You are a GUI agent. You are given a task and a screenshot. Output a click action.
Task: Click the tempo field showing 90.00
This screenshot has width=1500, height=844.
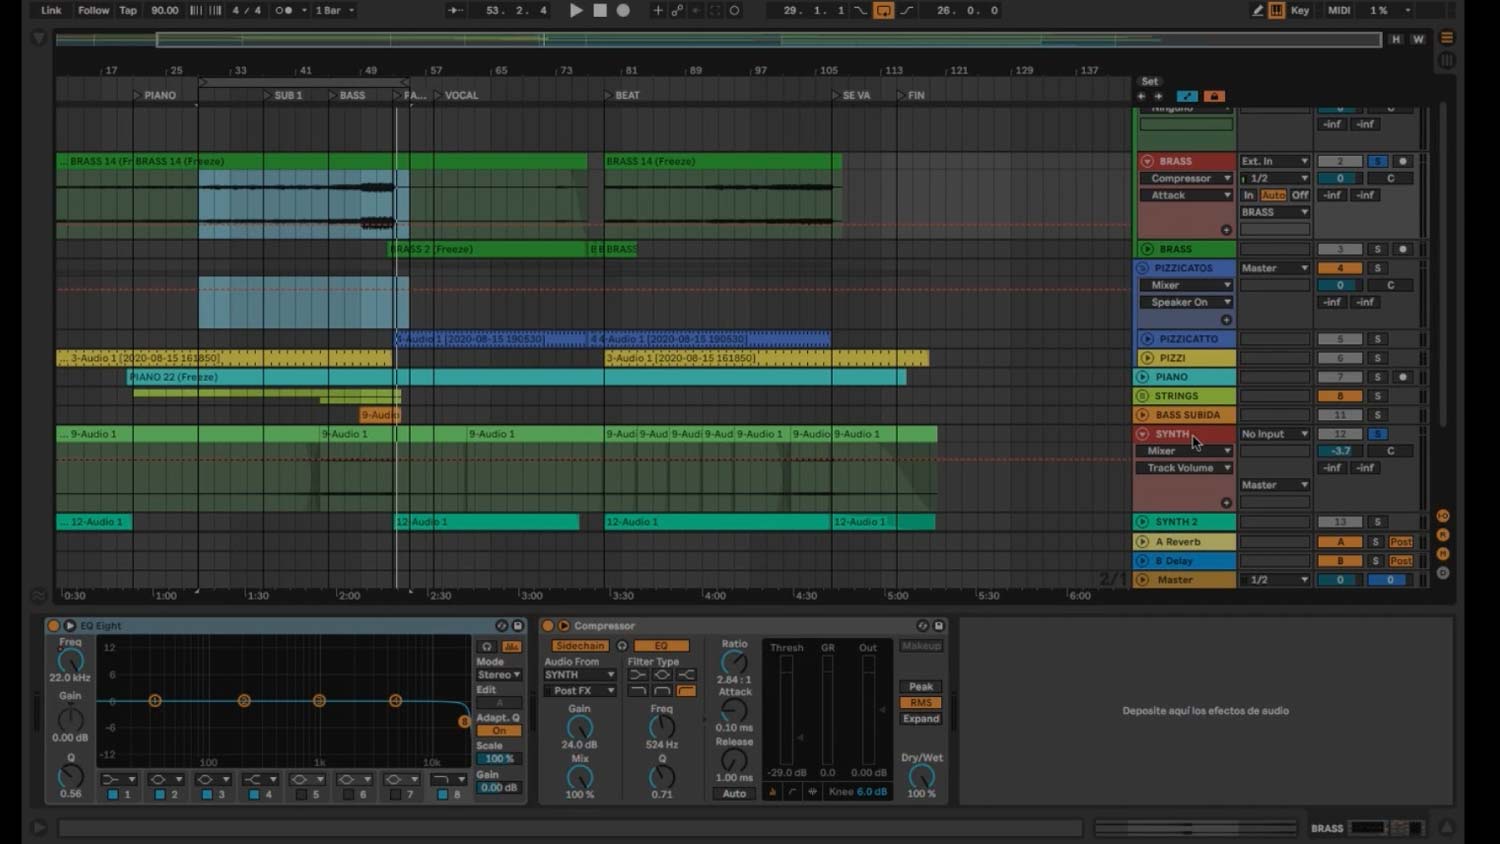[x=164, y=10]
